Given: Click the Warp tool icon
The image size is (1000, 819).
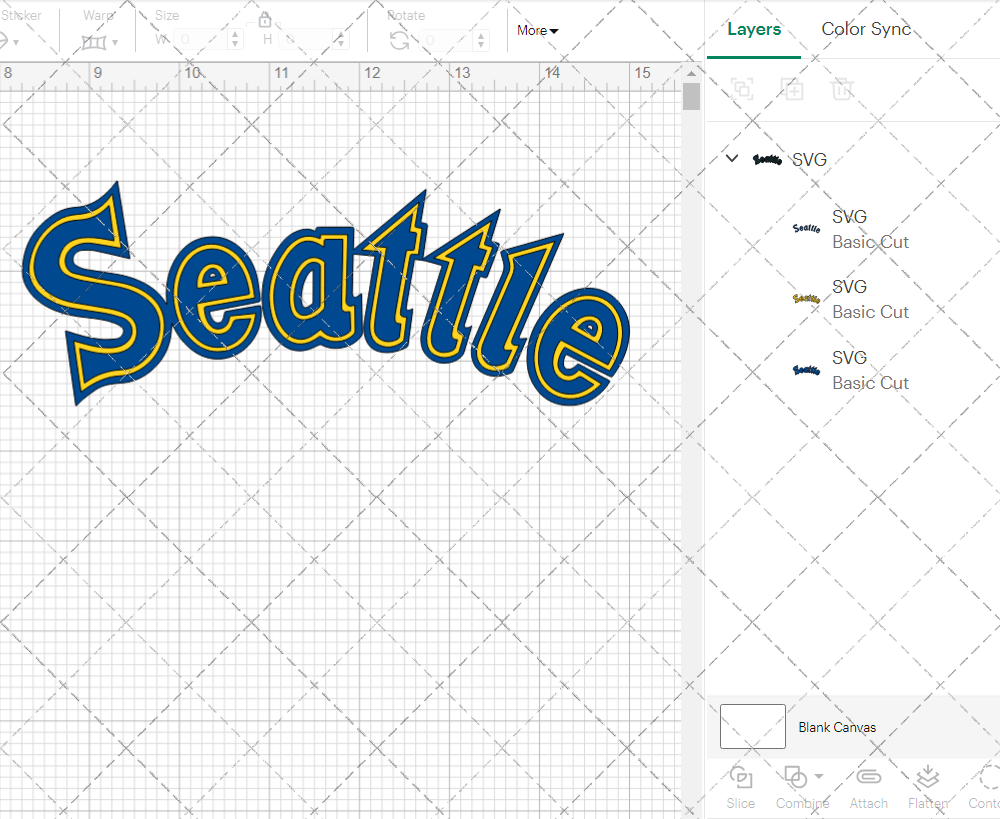Looking at the screenshot, I should point(94,42).
